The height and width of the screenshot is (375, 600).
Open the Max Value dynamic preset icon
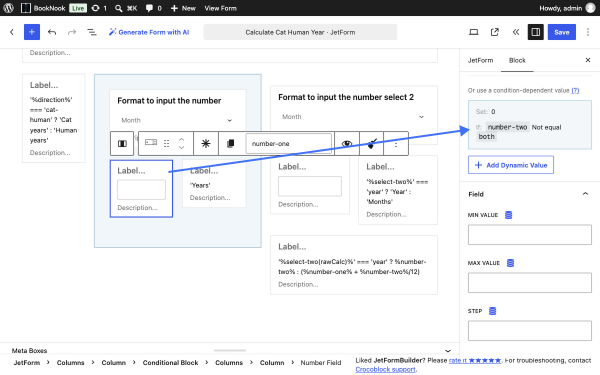(510, 263)
